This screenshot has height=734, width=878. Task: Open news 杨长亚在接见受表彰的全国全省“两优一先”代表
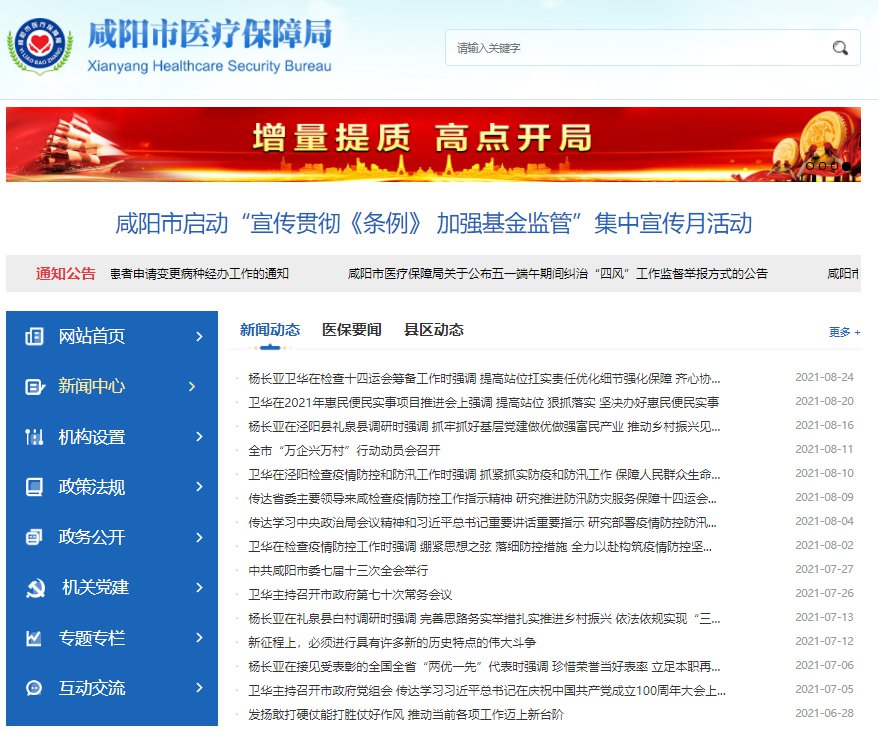pos(484,667)
